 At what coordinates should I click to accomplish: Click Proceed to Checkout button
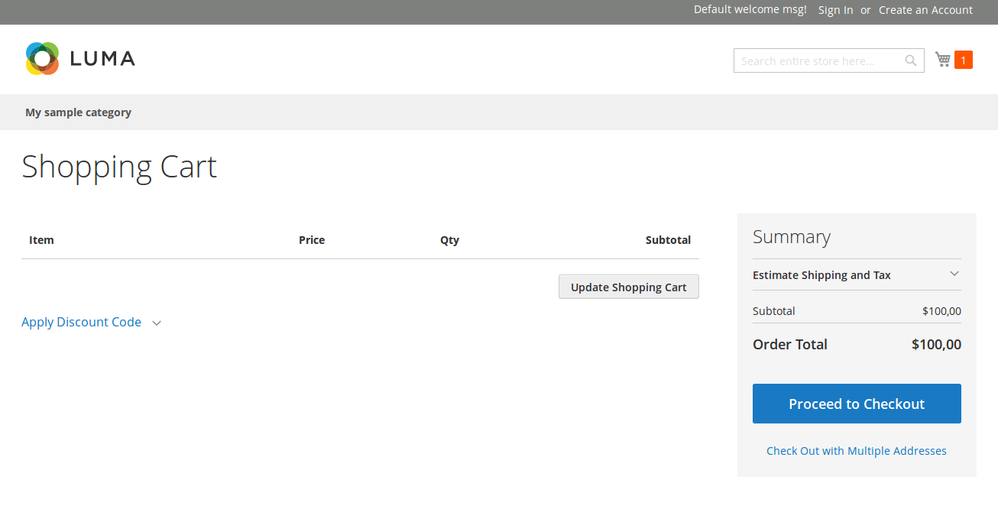[856, 404]
